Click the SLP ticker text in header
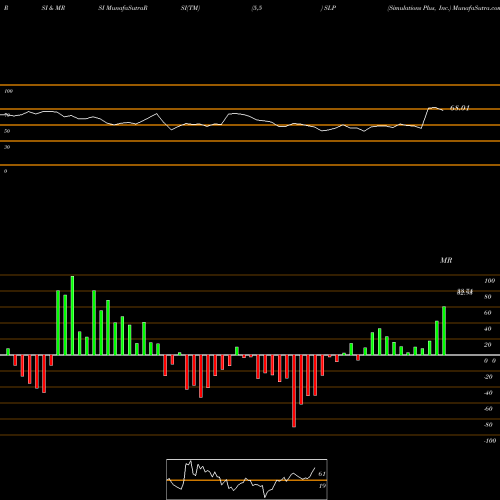 [x=330, y=8]
